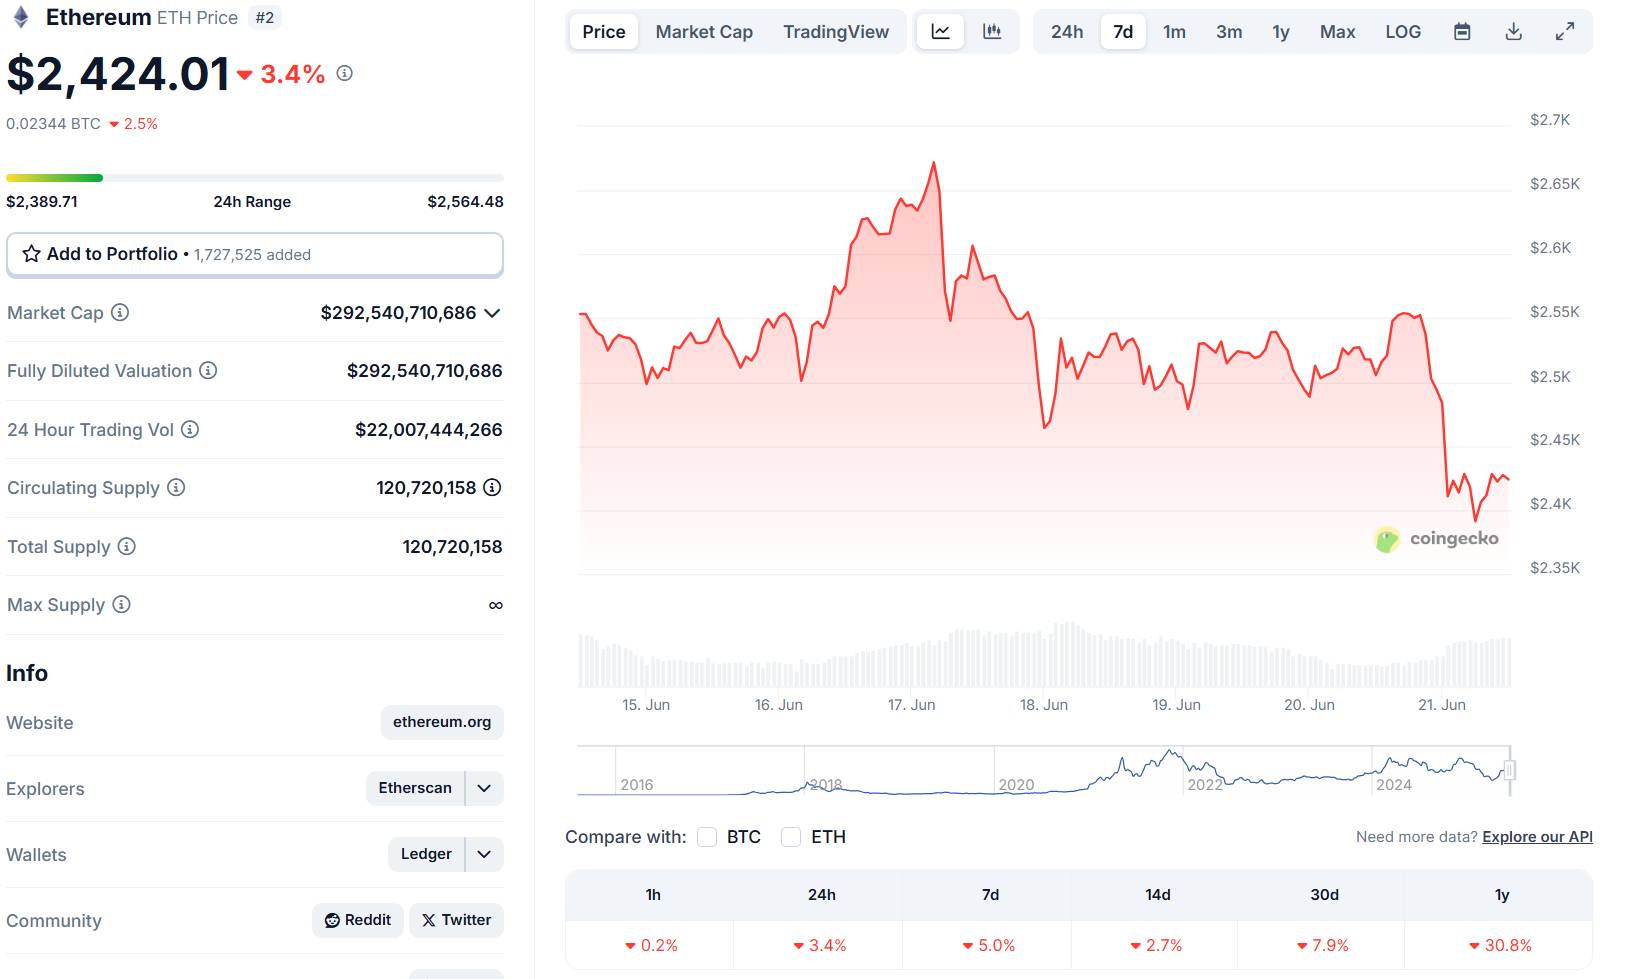Open the Explorers dropdown arrow

click(484, 788)
